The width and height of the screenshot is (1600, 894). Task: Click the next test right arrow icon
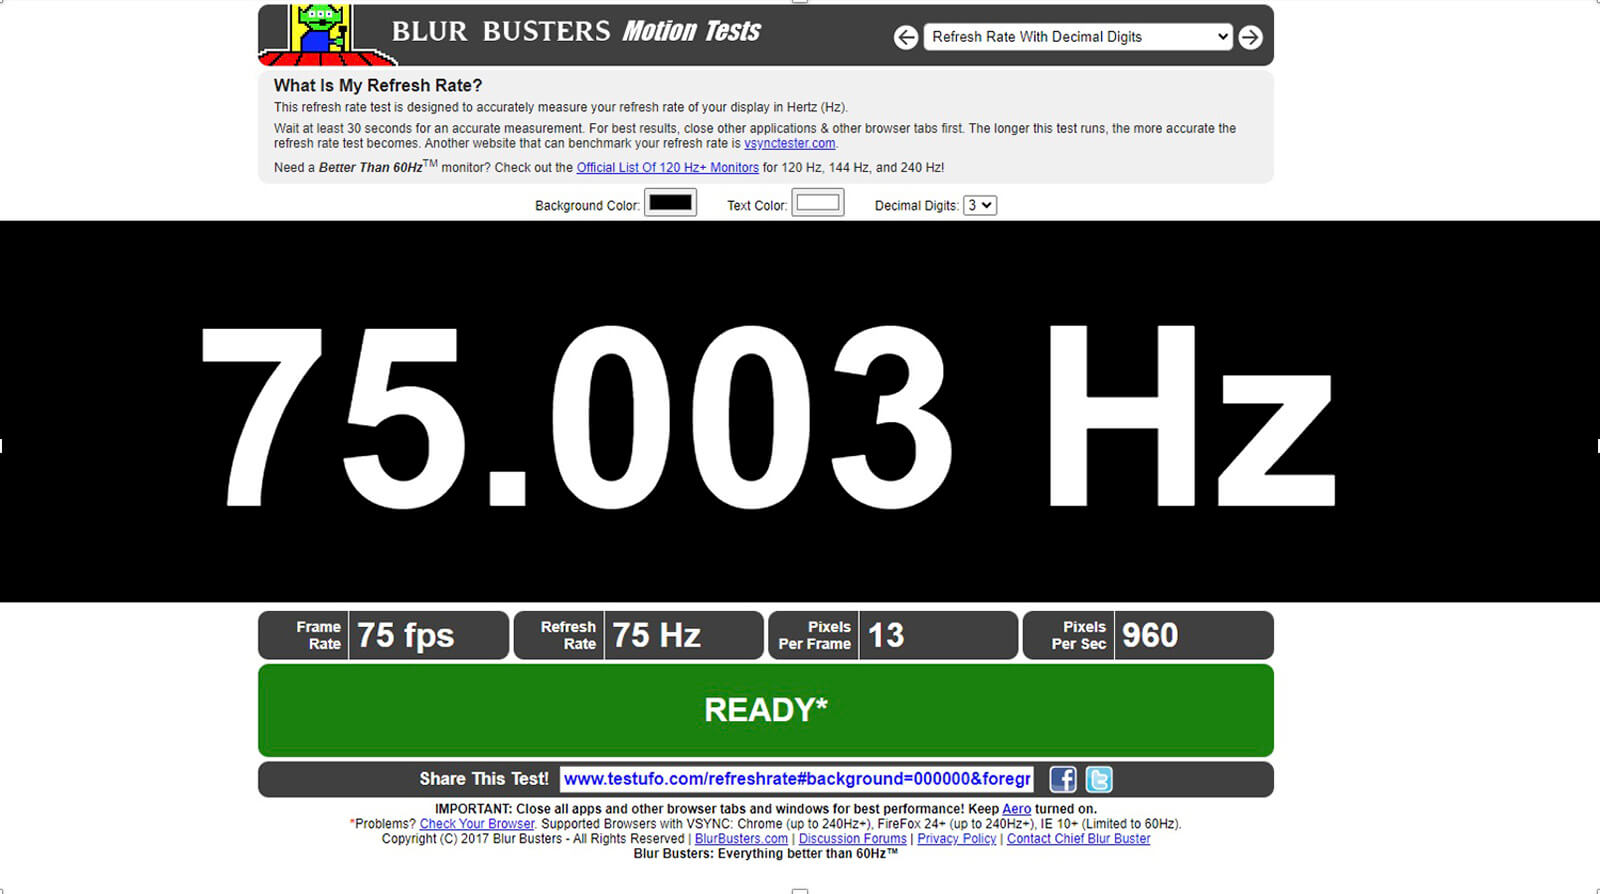pos(1250,37)
